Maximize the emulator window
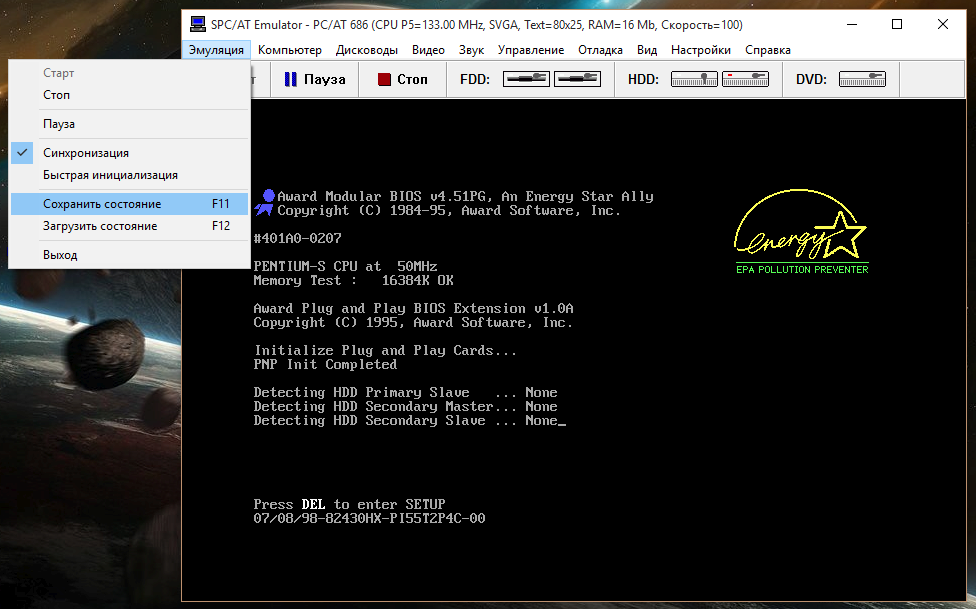Image resolution: width=976 pixels, height=609 pixels. [x=897, y=24]
